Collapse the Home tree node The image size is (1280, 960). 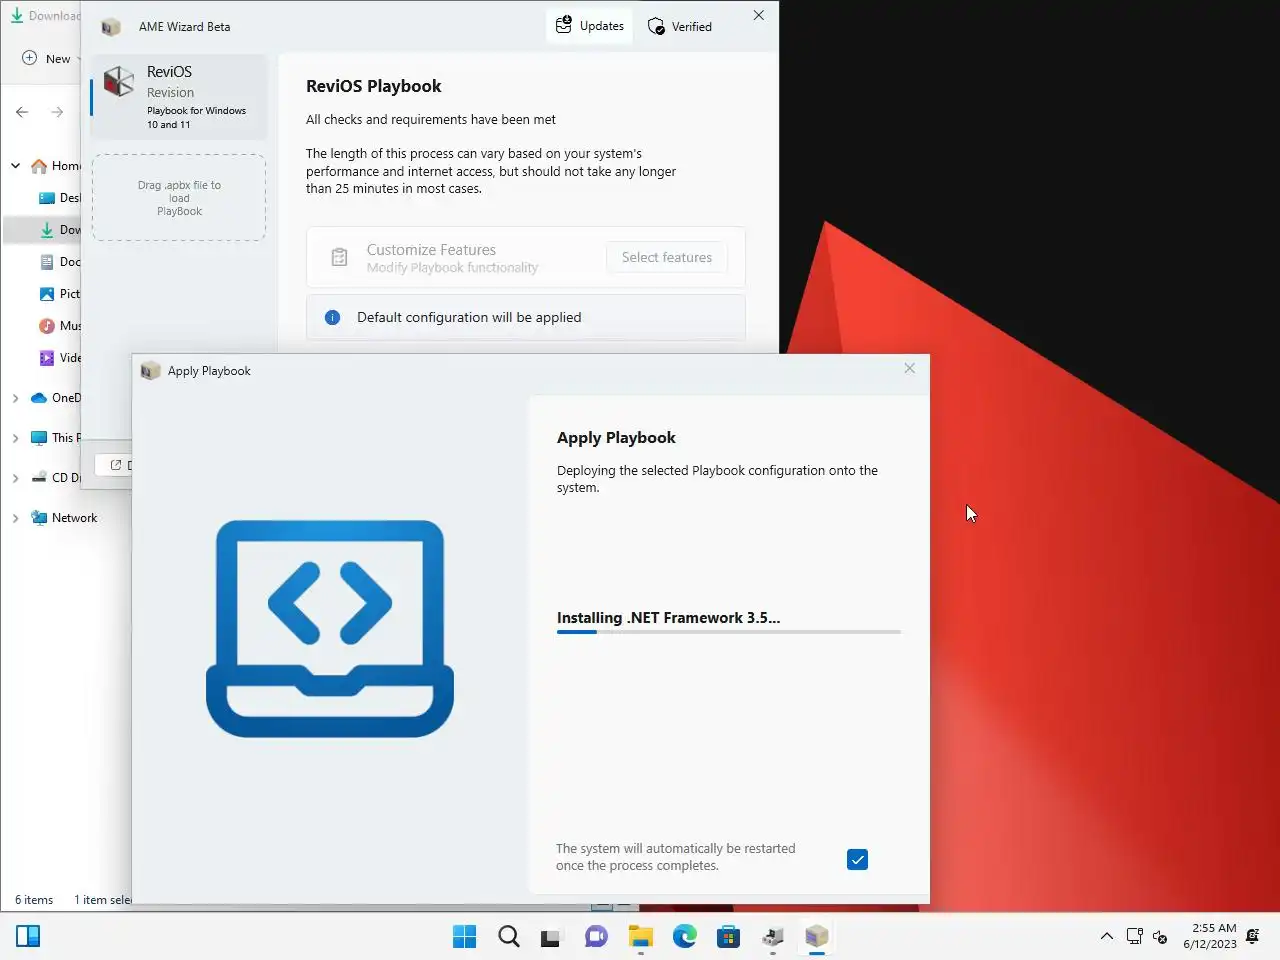(15, 165)
